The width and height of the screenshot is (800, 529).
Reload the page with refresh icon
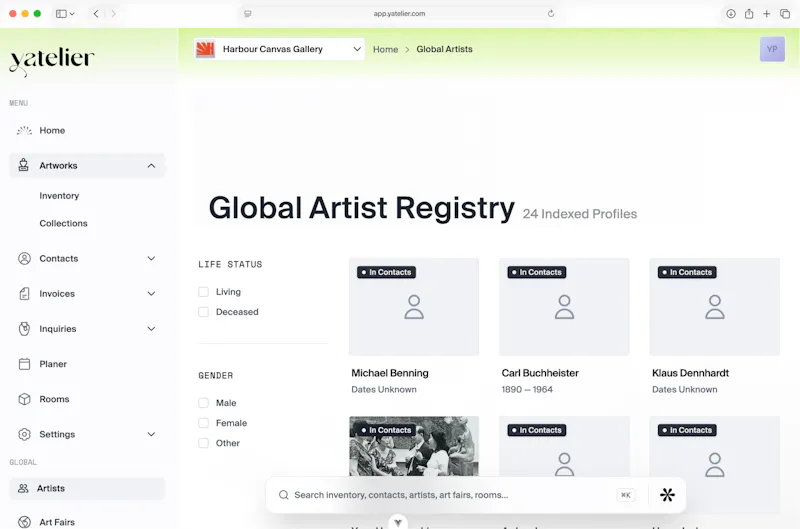(x=551, y=14)
